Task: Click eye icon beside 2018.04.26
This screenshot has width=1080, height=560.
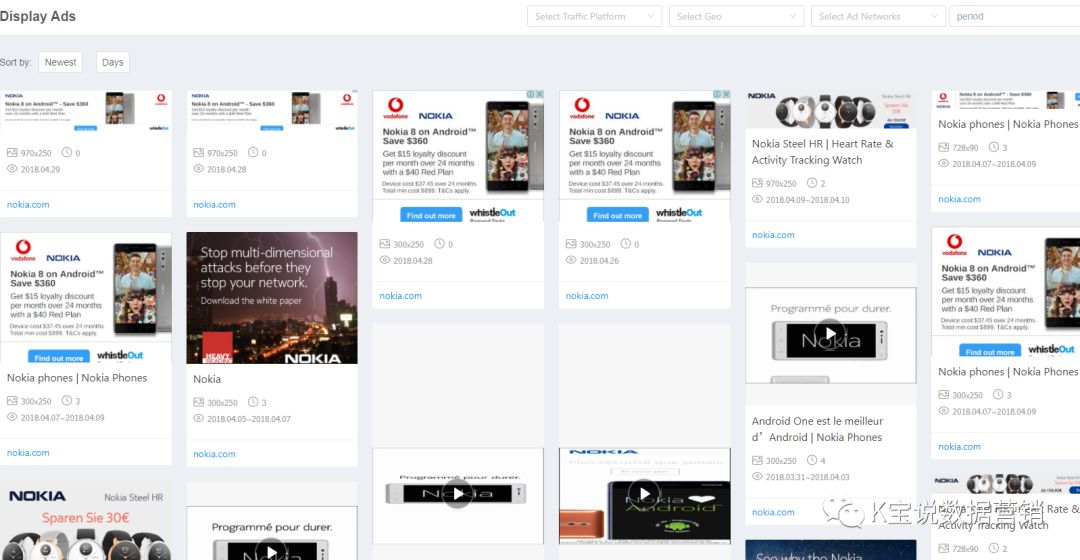Action: [x=570, y=260]
